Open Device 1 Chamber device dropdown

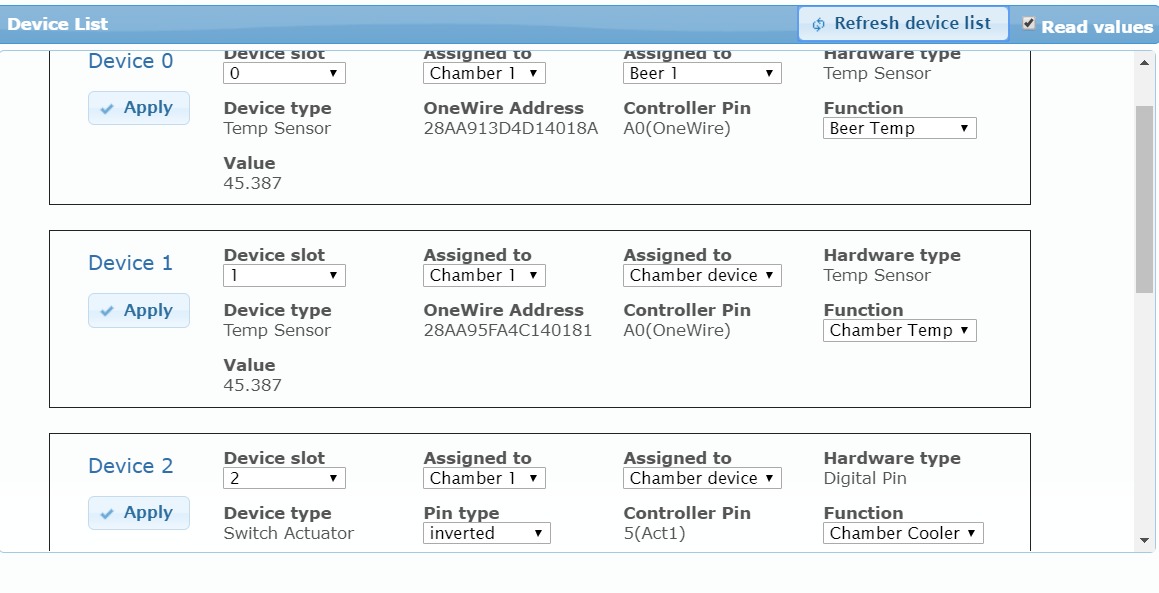(702, 275)
